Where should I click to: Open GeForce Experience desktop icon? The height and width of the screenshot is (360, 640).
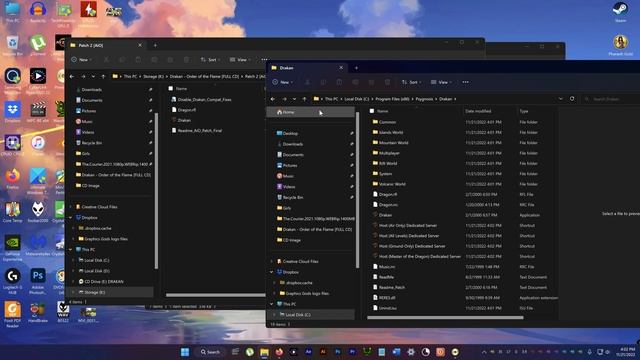pos(12,248)
